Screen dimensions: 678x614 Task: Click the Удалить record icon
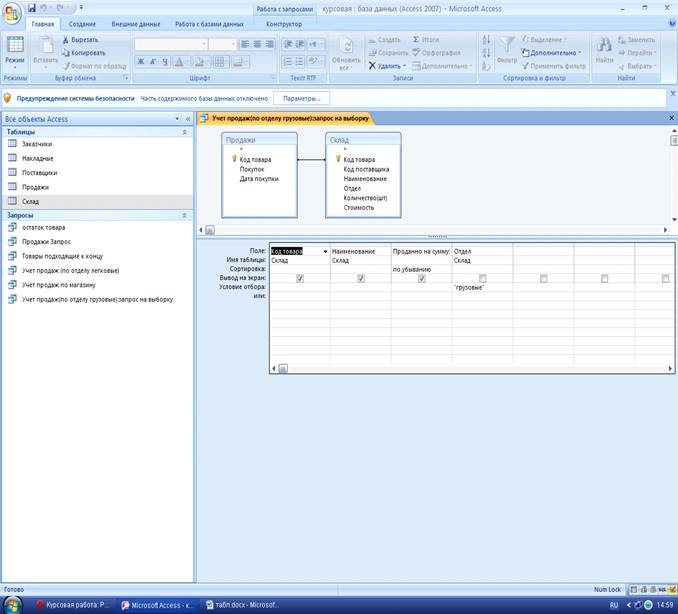click(x=372, y=66)
